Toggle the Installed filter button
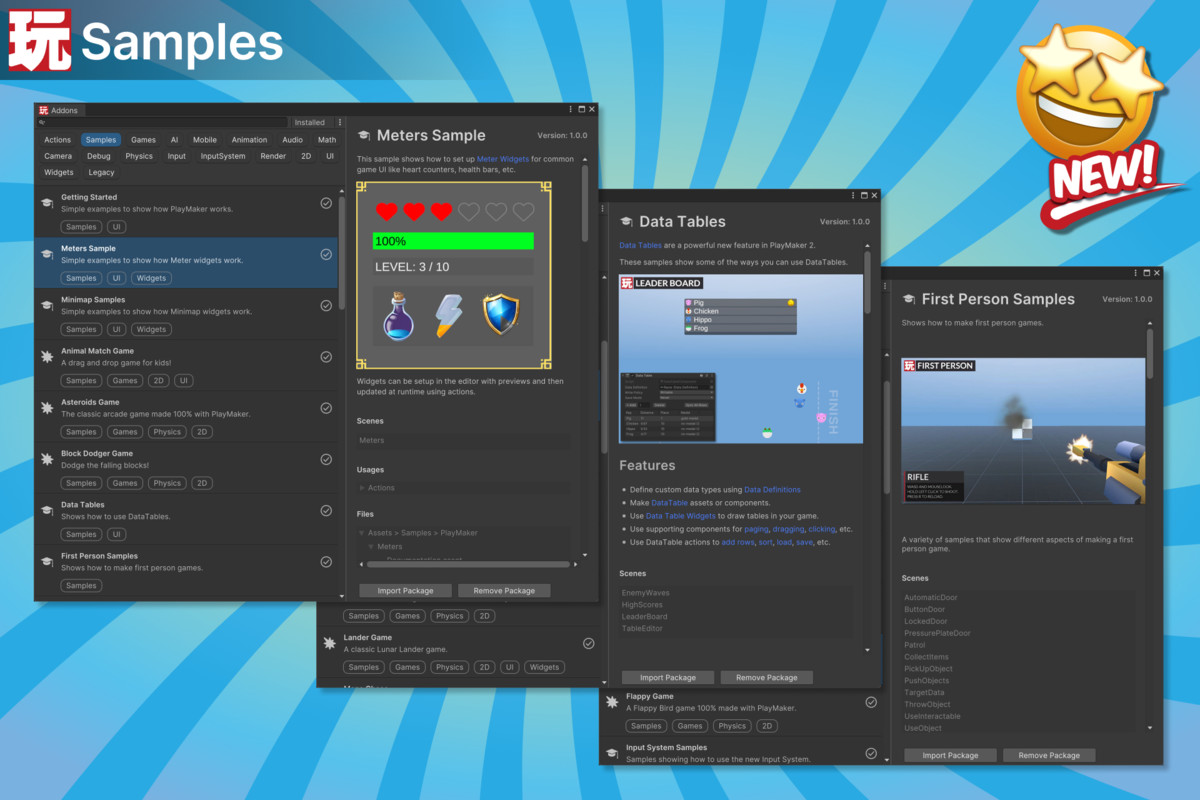Screen dimensions: 1200x800 coord(309,123)
